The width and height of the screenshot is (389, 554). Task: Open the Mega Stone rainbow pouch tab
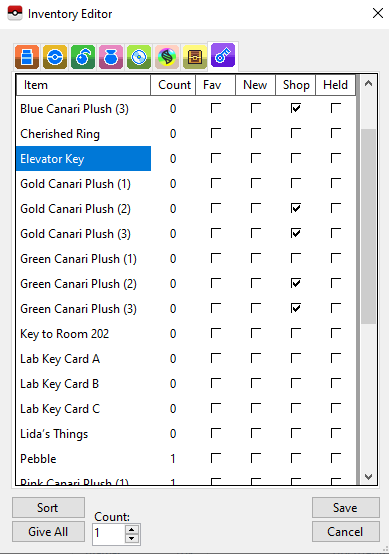coord(167,57)
